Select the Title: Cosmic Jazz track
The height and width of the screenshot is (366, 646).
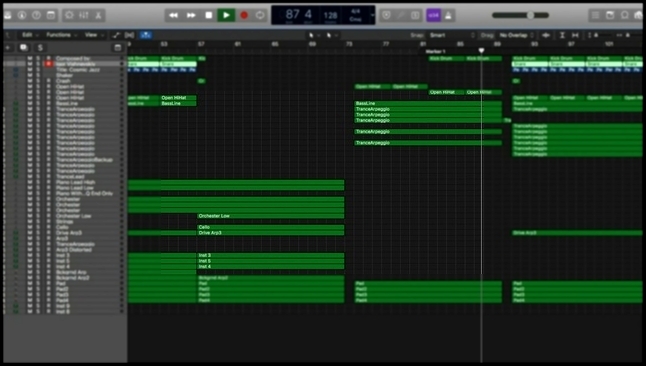(x=78, y=70)
